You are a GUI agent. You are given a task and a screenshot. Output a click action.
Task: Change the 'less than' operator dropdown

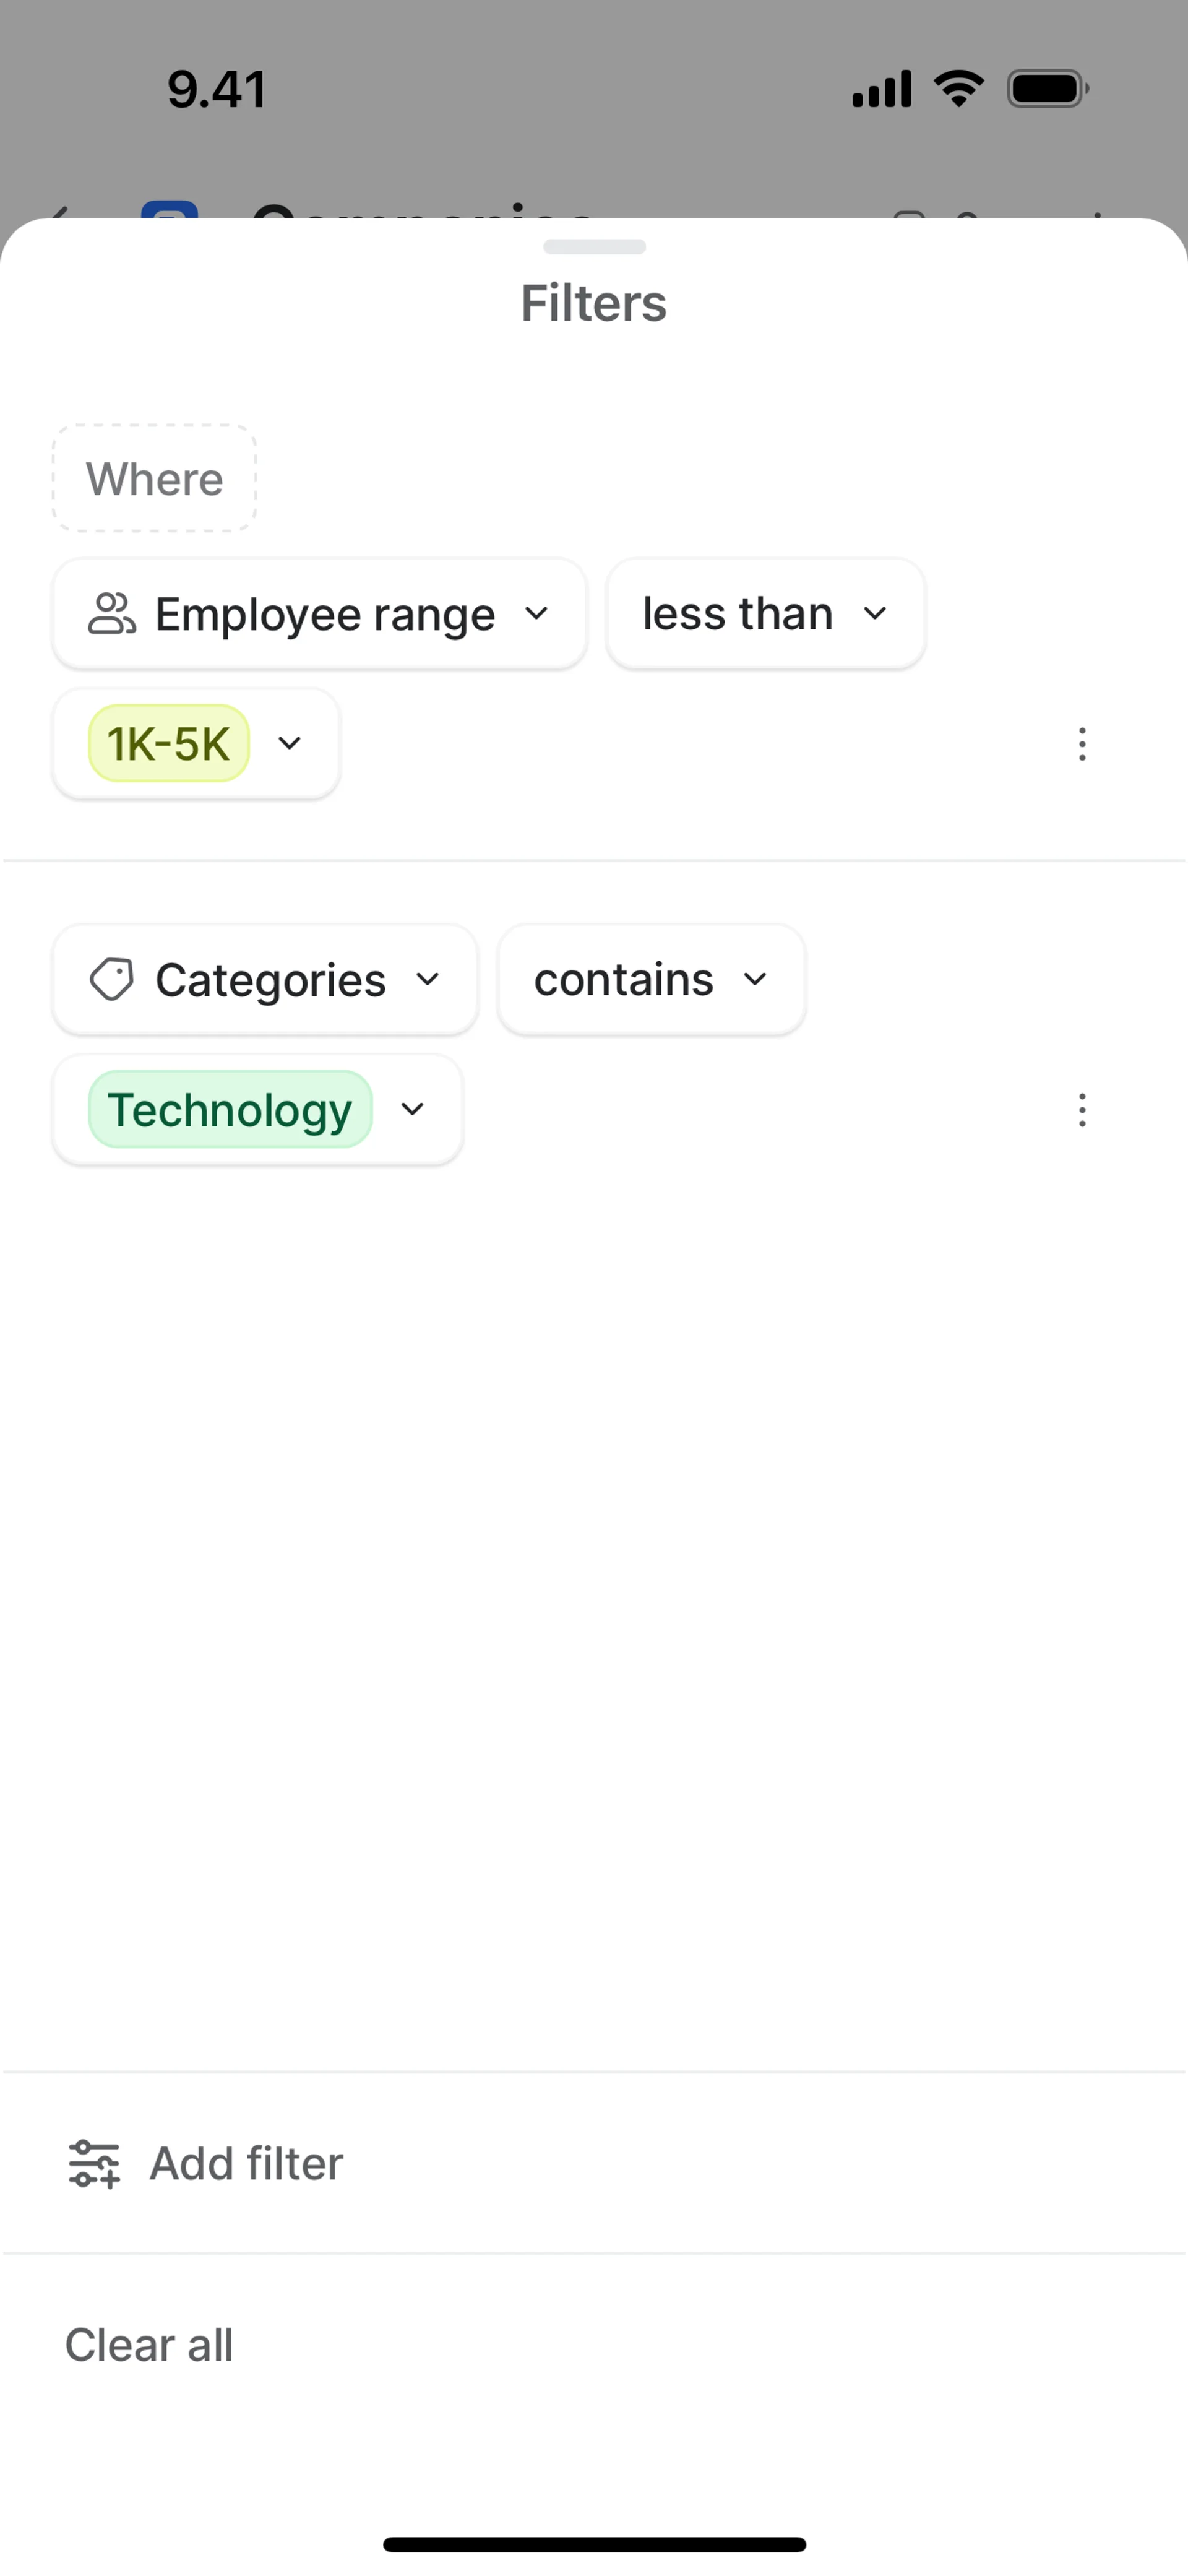click(x=765, y=614)
